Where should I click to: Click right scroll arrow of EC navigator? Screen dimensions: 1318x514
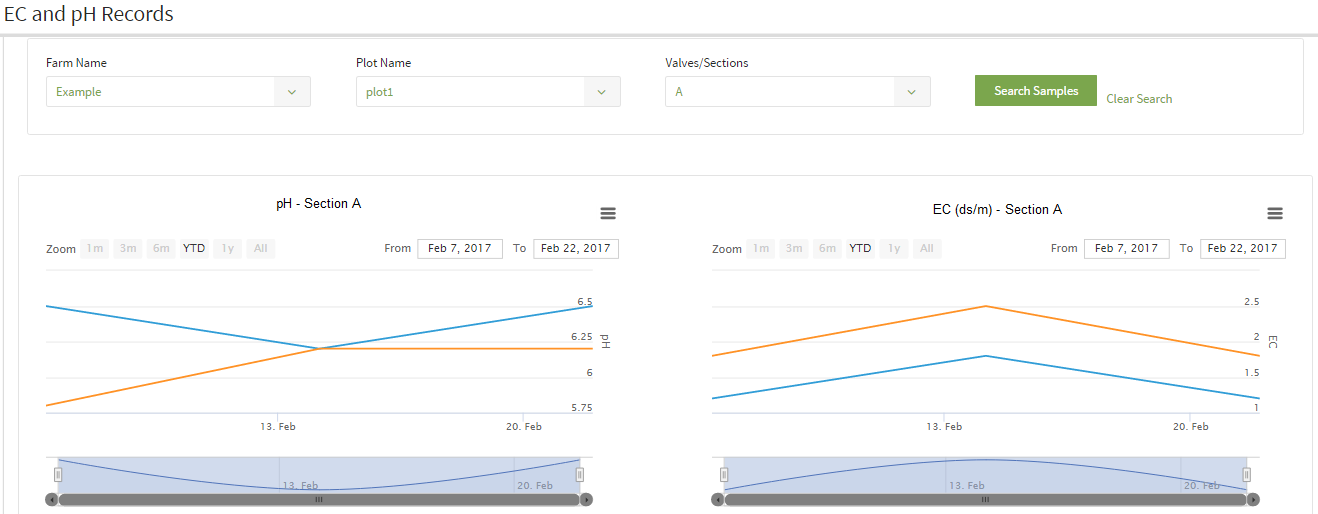coord(1253,499)
